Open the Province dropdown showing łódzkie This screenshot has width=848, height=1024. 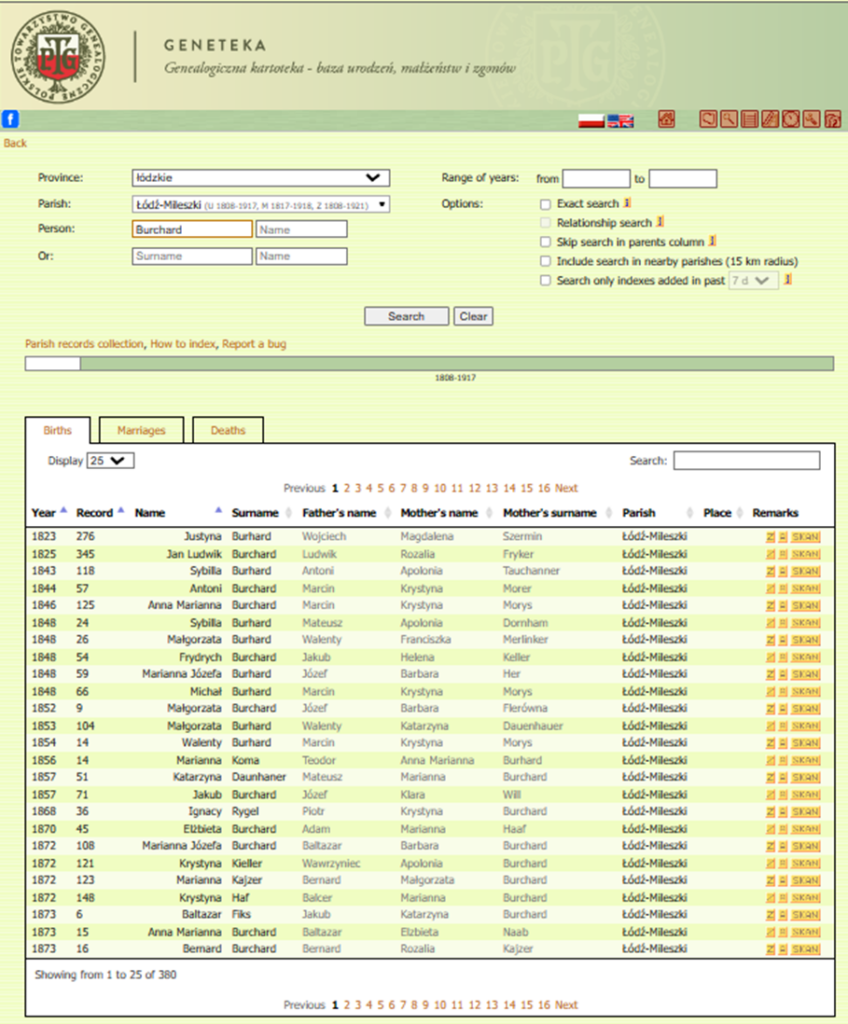pyautogui.click(x=261, y=178)
